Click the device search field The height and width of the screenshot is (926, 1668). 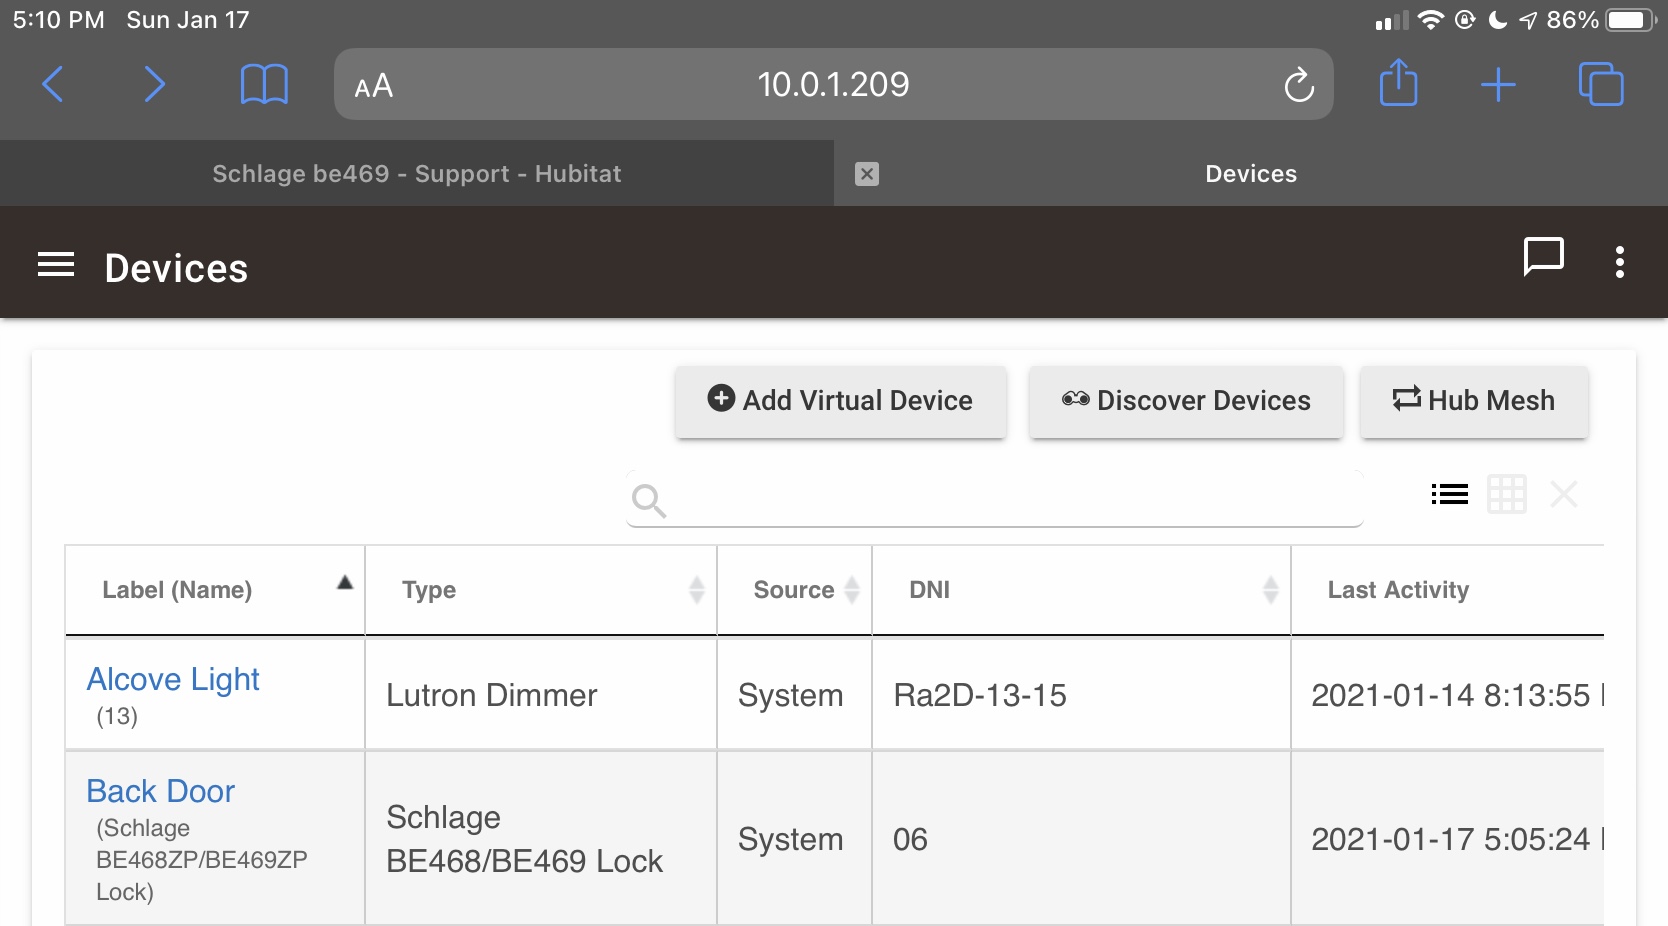pos(995,498)
